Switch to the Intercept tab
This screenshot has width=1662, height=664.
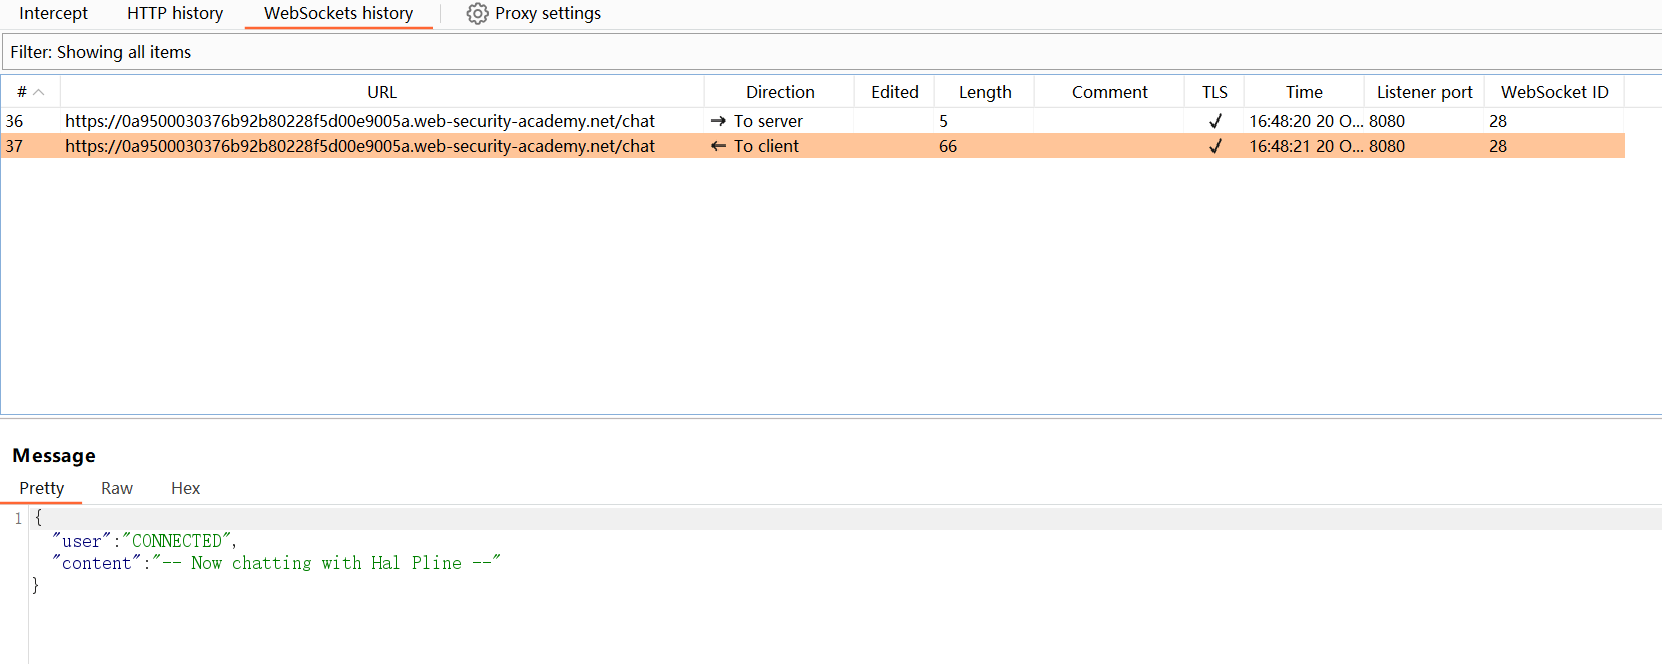click(53, 14)
